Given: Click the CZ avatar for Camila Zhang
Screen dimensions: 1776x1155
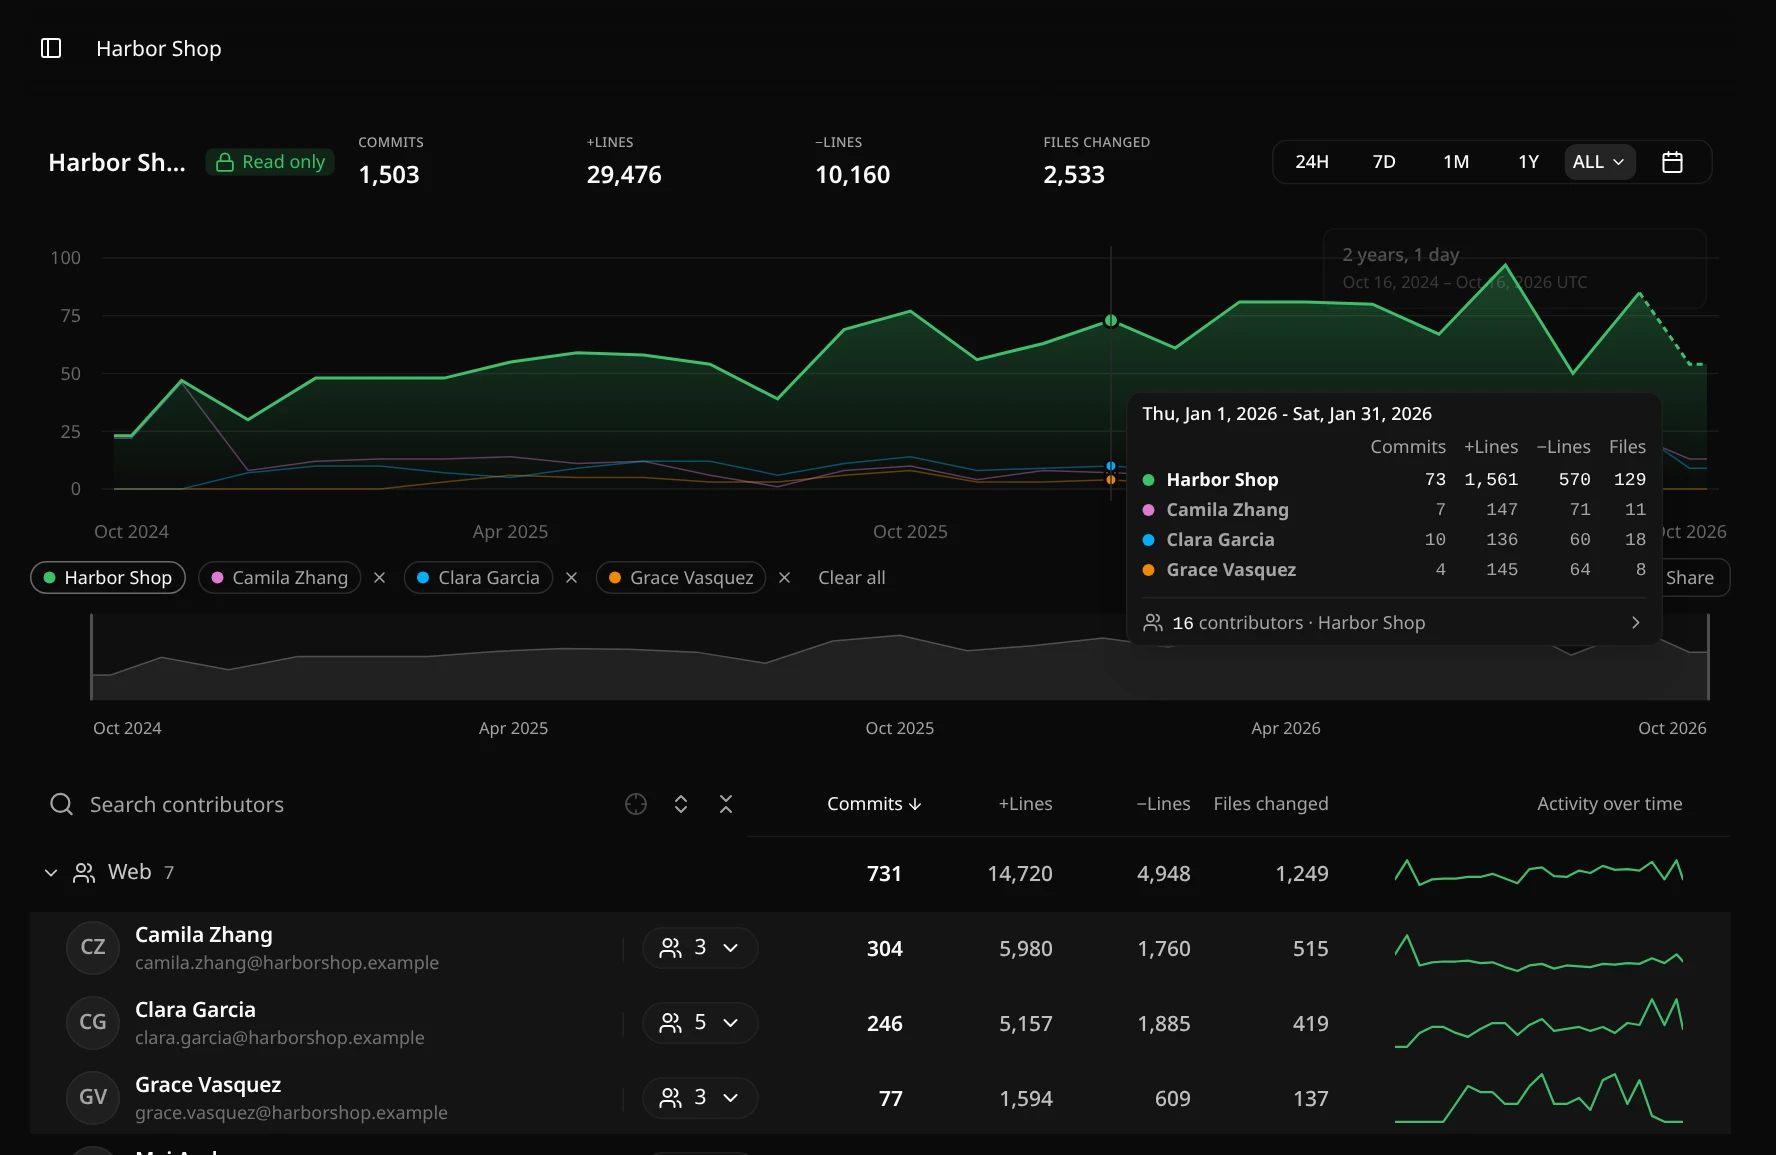Looking at the screenshot, I should click(x=93, y=948).
